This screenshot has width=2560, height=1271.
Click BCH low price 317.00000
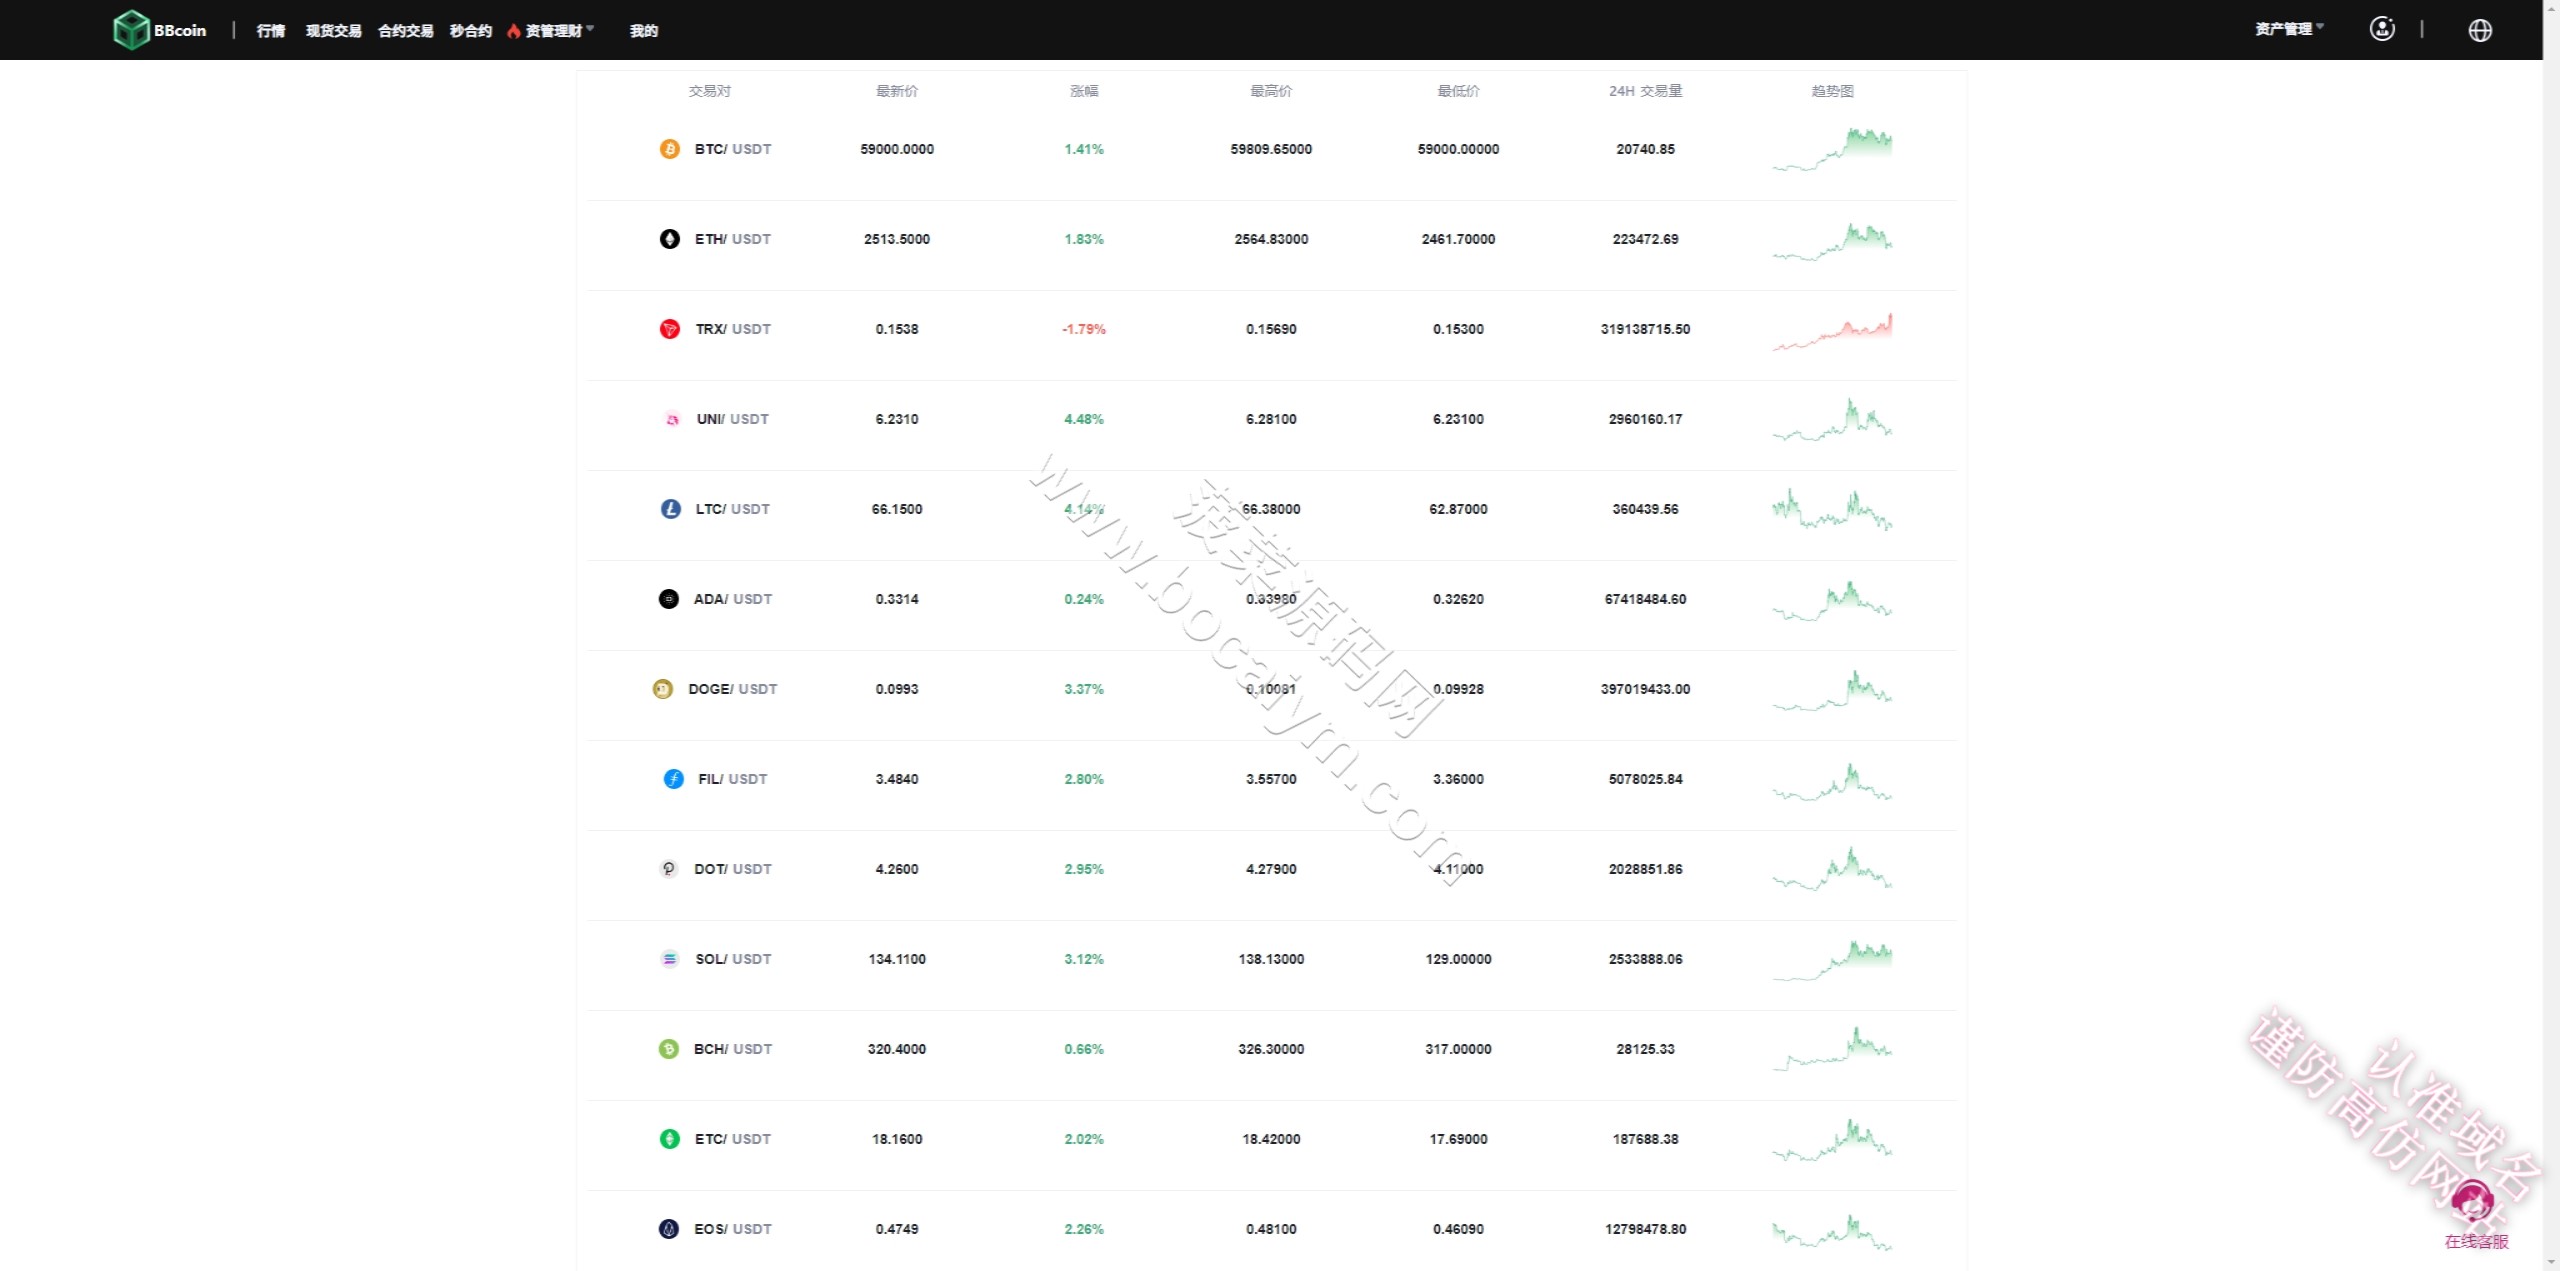pyautogui.click(x=1458, y=1049)
